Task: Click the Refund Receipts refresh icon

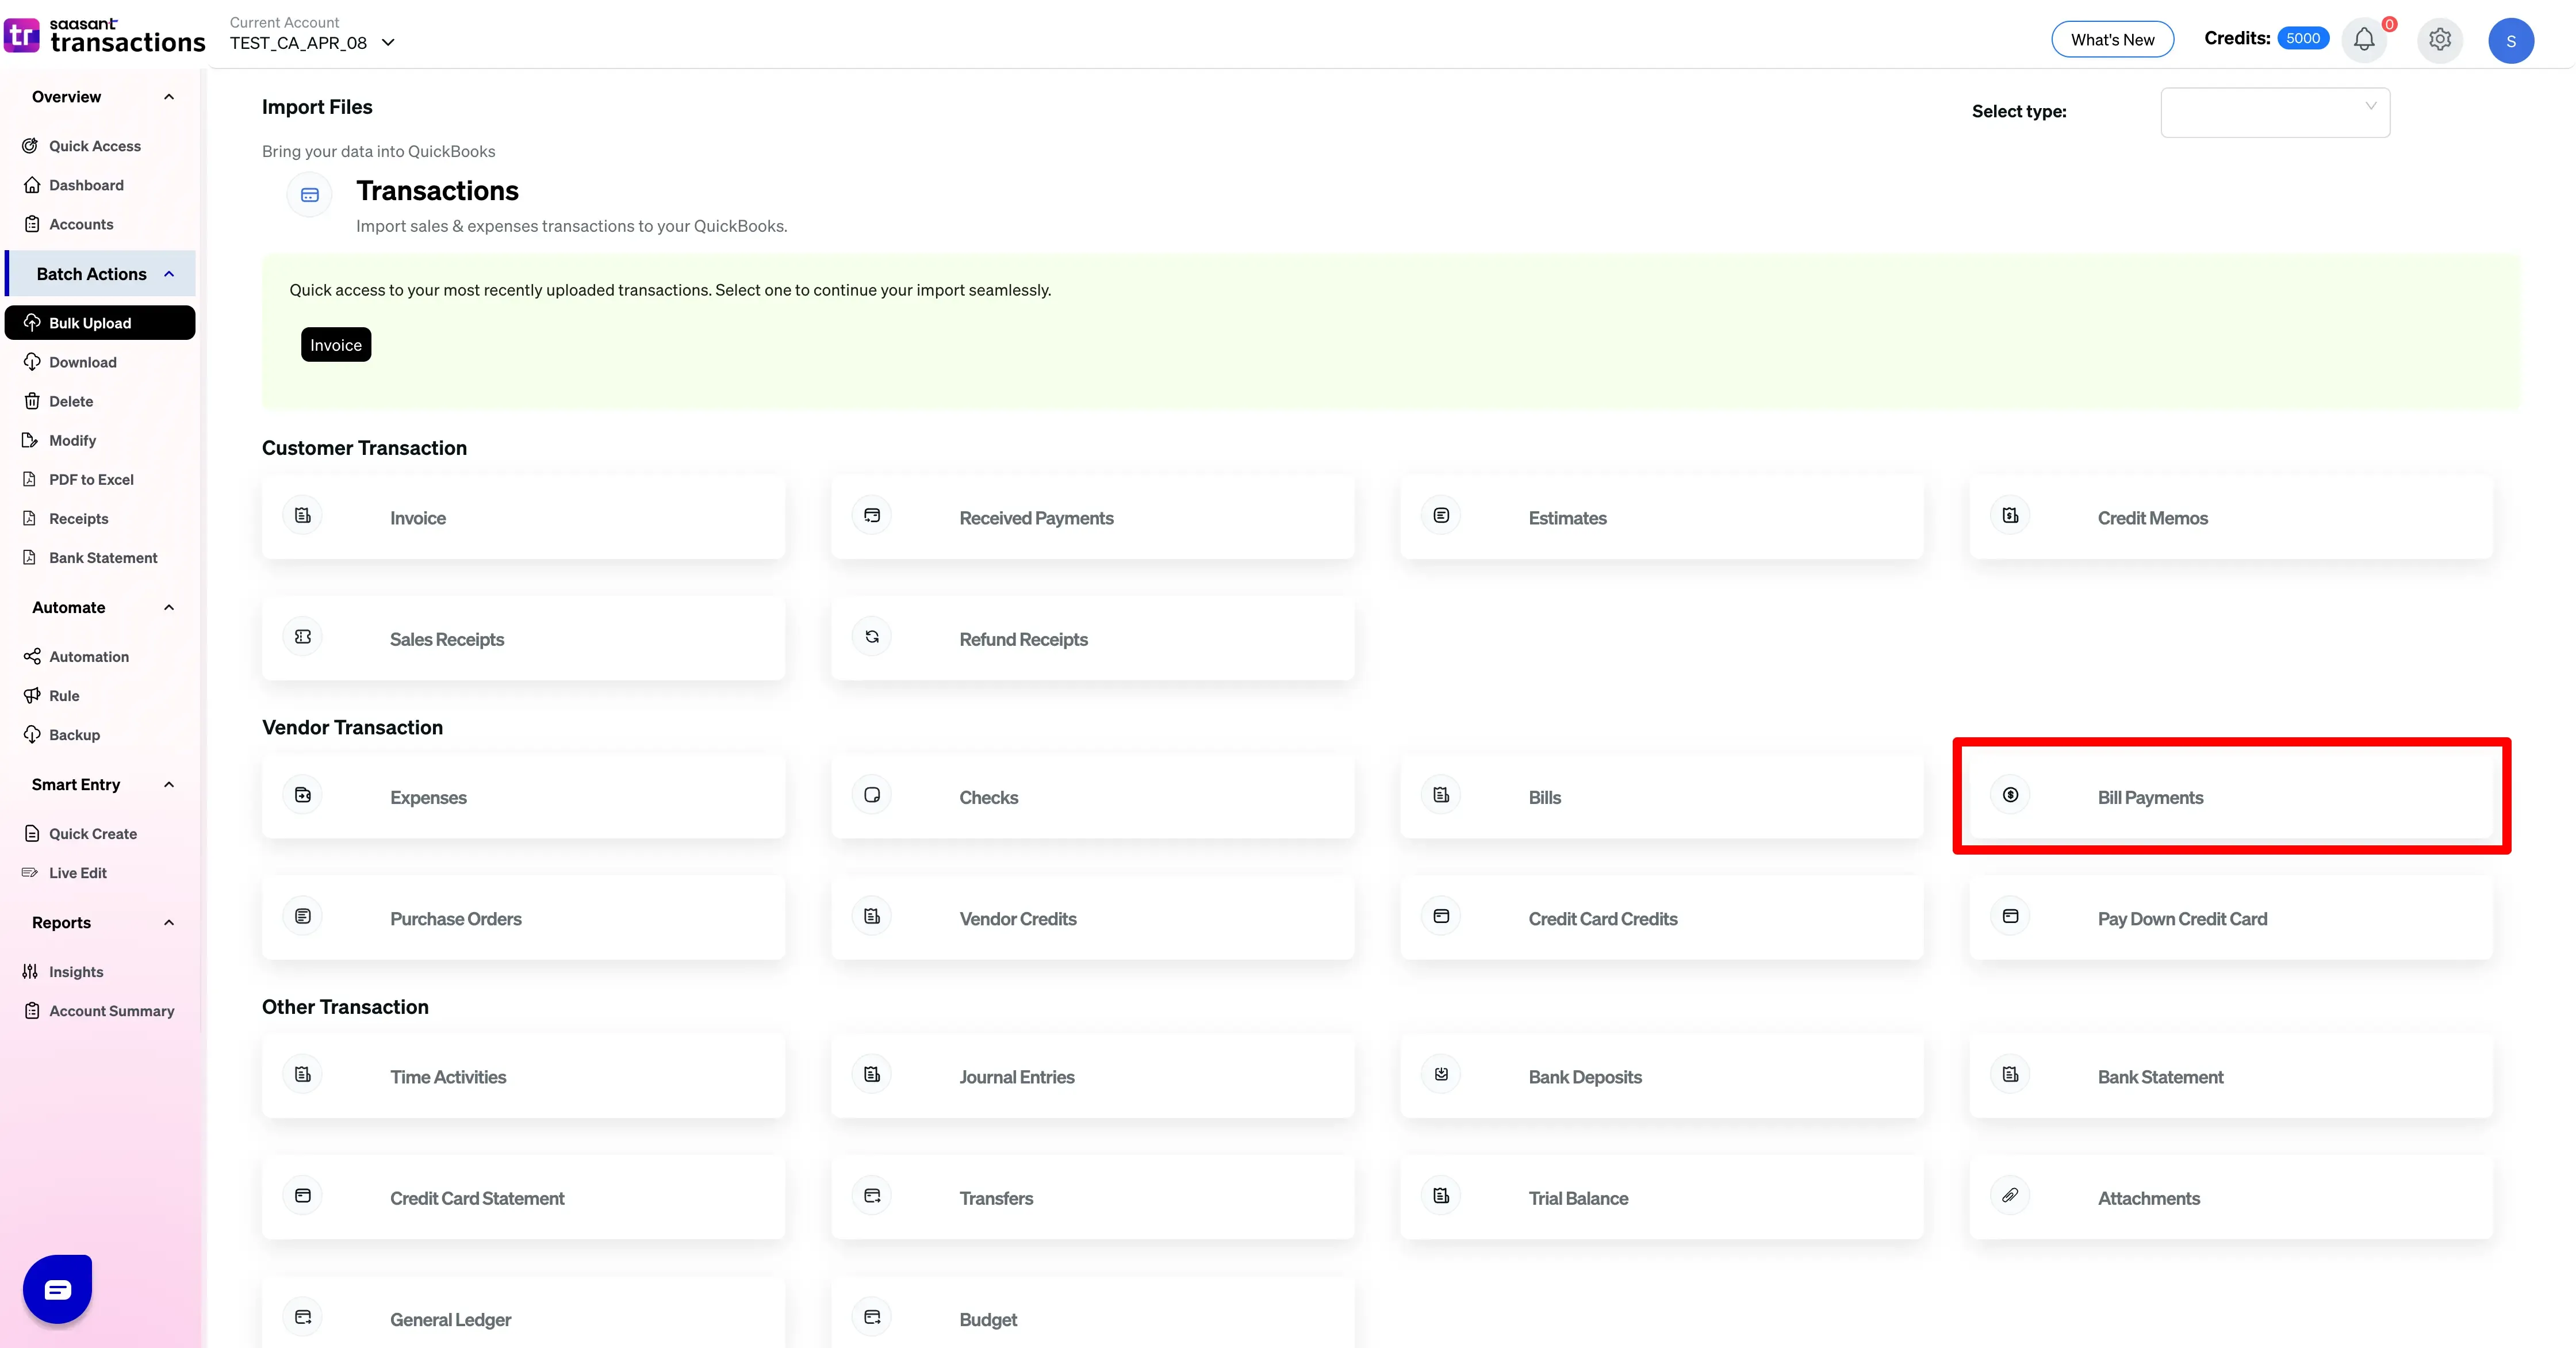Action: [x=872, y=637]
